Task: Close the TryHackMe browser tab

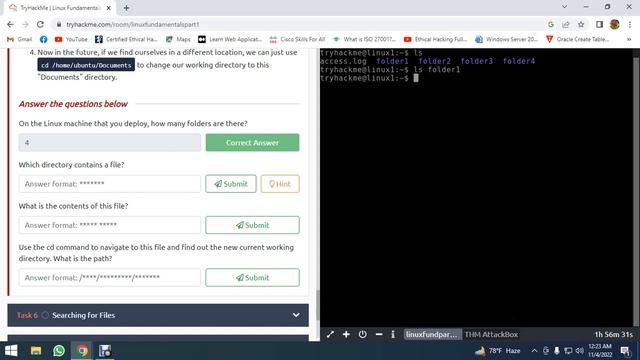Action: click(109, 8)
